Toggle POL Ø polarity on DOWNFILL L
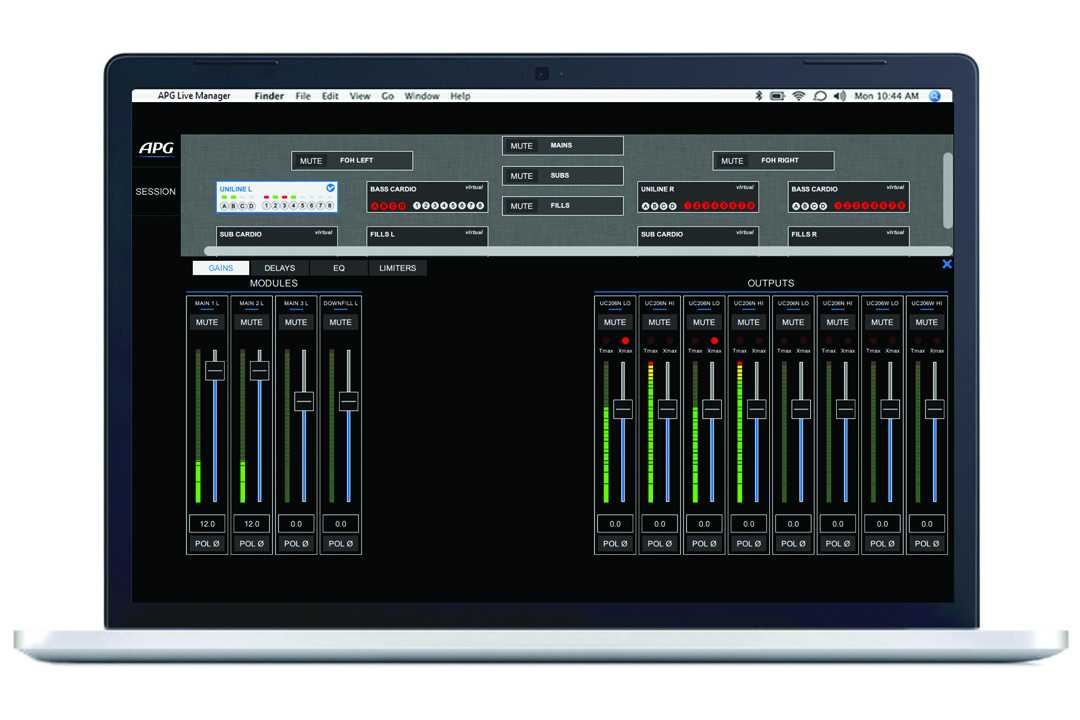The image size is (1080, 720). [340, 543]
